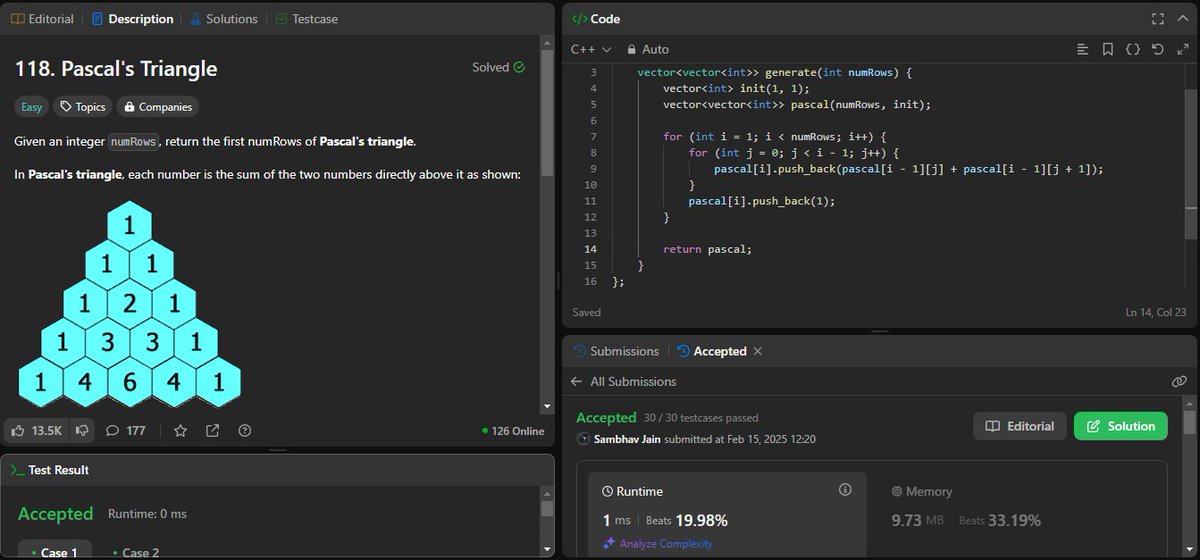1200x560 pixels.
Task: Copy submission link with chain icon
Action: [x=1179, y=381]
